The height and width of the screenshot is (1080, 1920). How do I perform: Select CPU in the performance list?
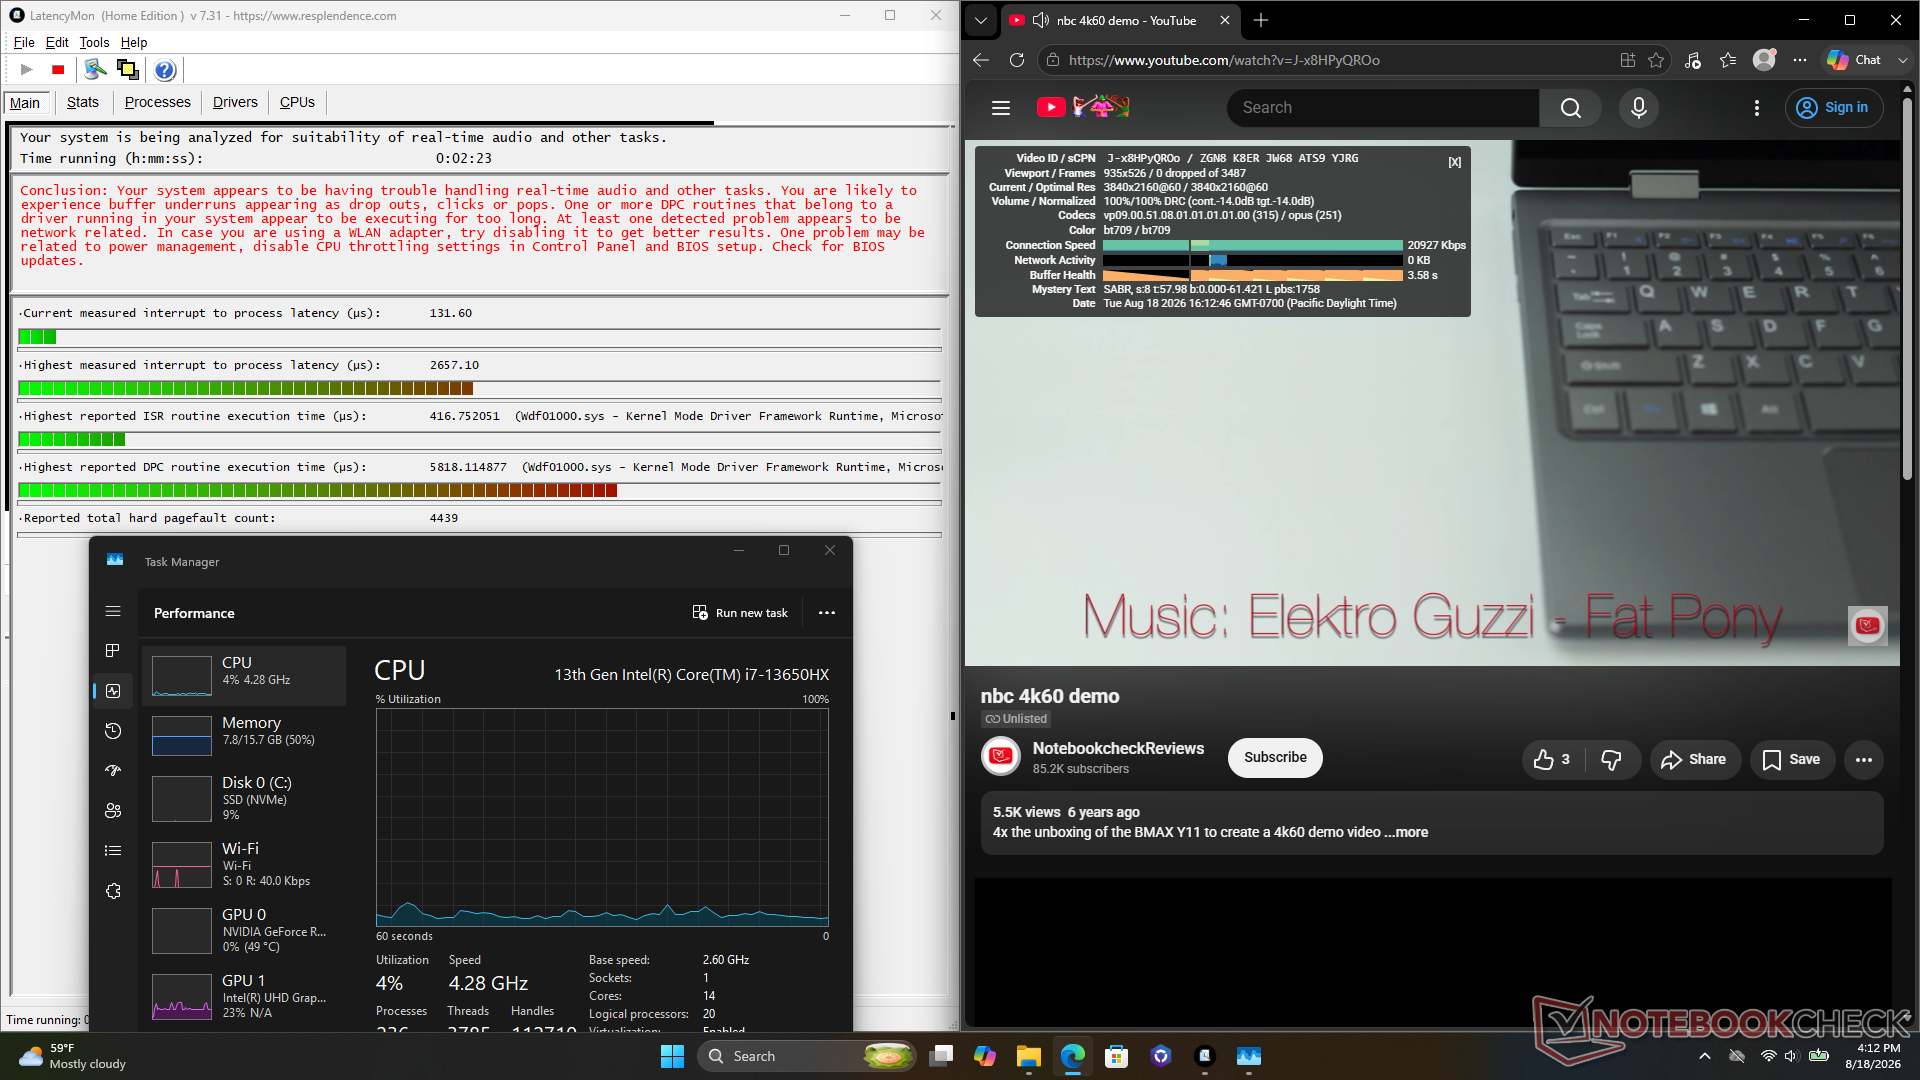pyautogui.click(x=245, y=675)
